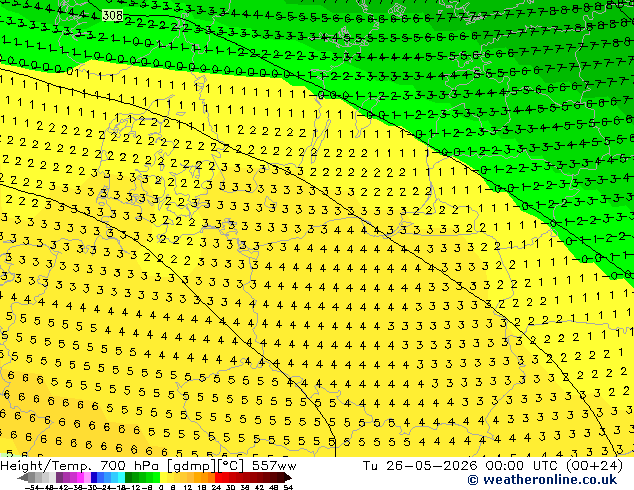The image size is (634, 490).
Task: Click the legend value label 54
Action: [x=288, y=487]
